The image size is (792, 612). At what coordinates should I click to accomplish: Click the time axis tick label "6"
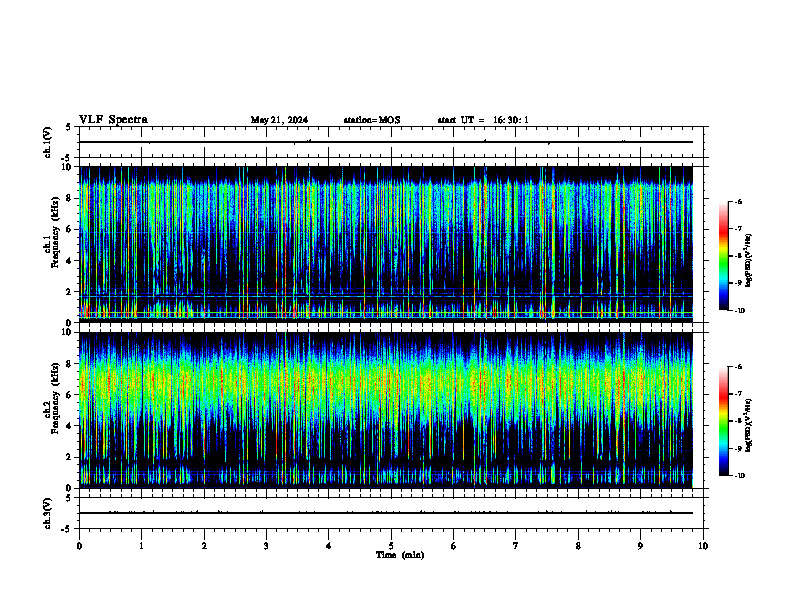tap(454, 546)
